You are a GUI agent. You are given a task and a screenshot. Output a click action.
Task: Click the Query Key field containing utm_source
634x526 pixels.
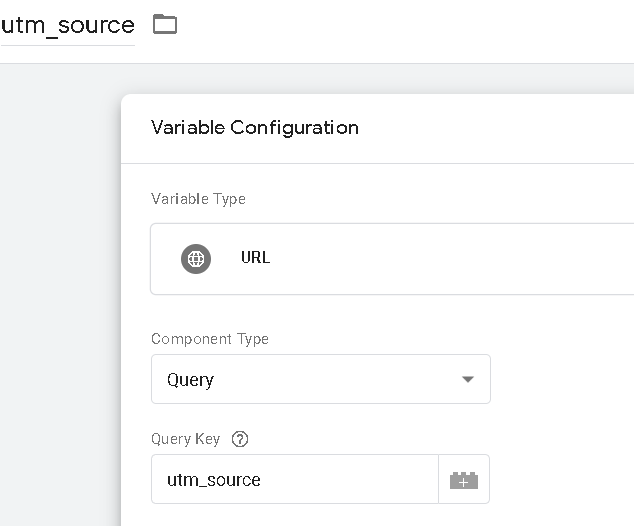295,479
